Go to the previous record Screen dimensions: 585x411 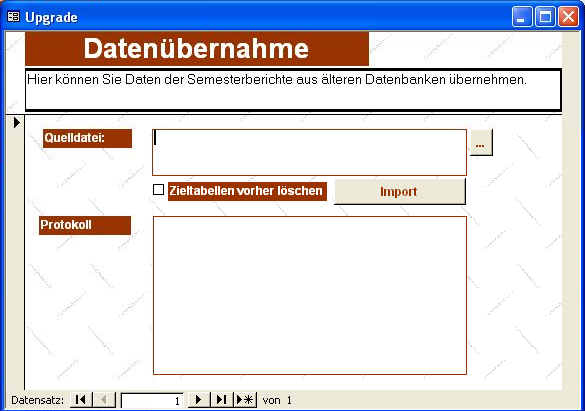(x=104, y=400)
